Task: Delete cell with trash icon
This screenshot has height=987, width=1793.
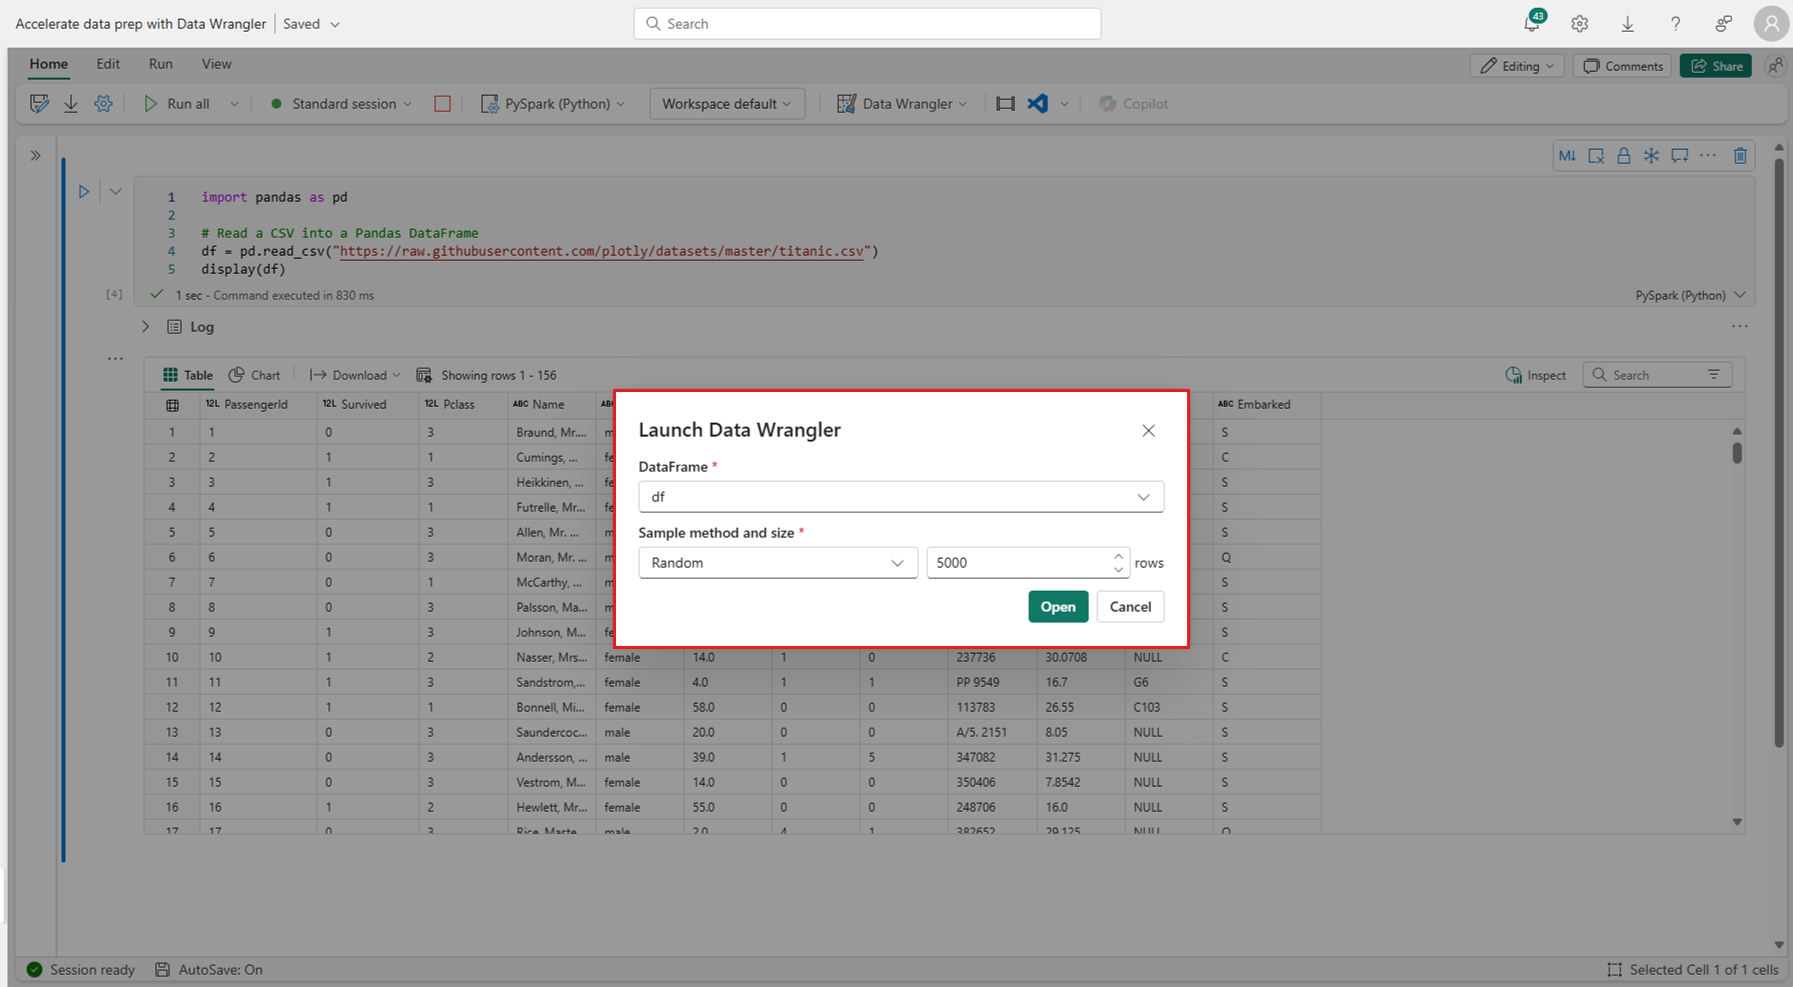Action: 1740,155
